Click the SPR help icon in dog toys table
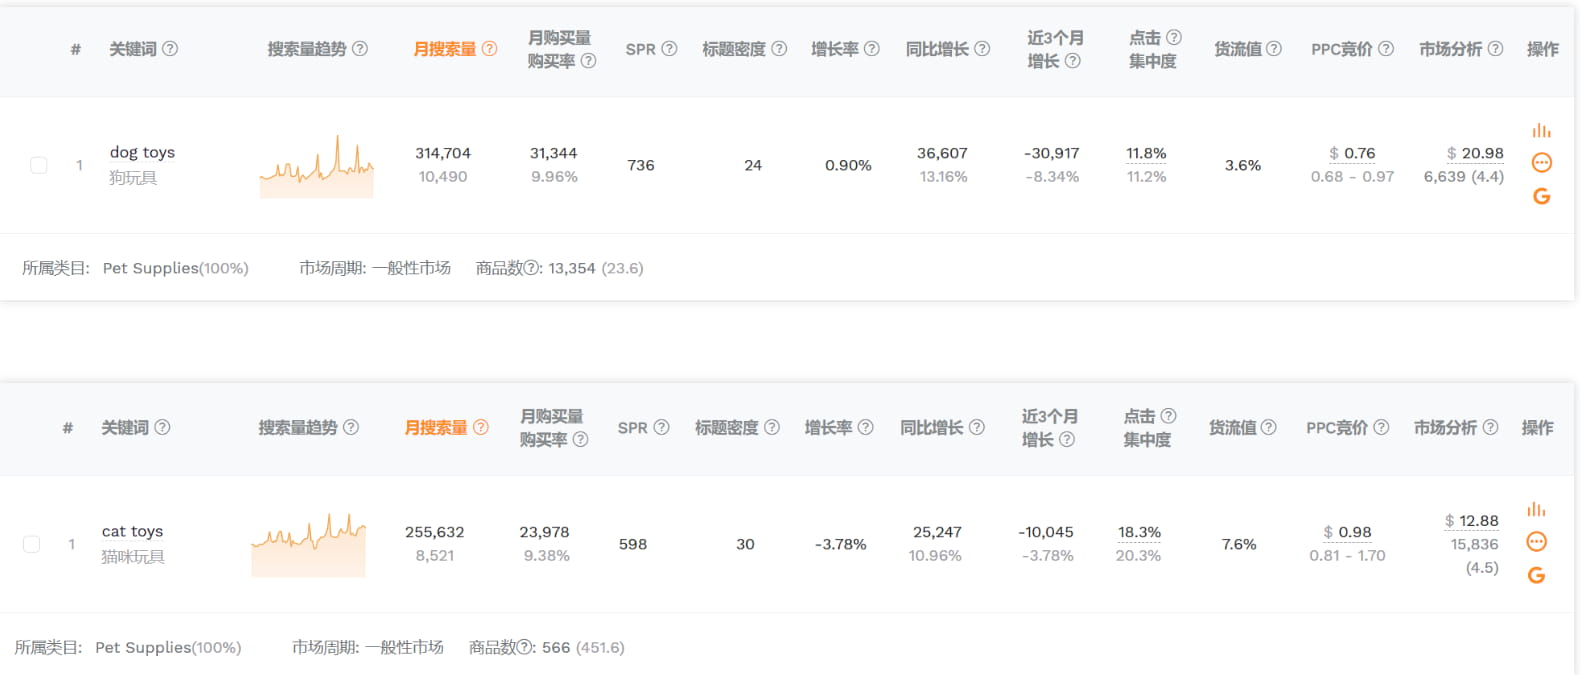 click(670, 49)
